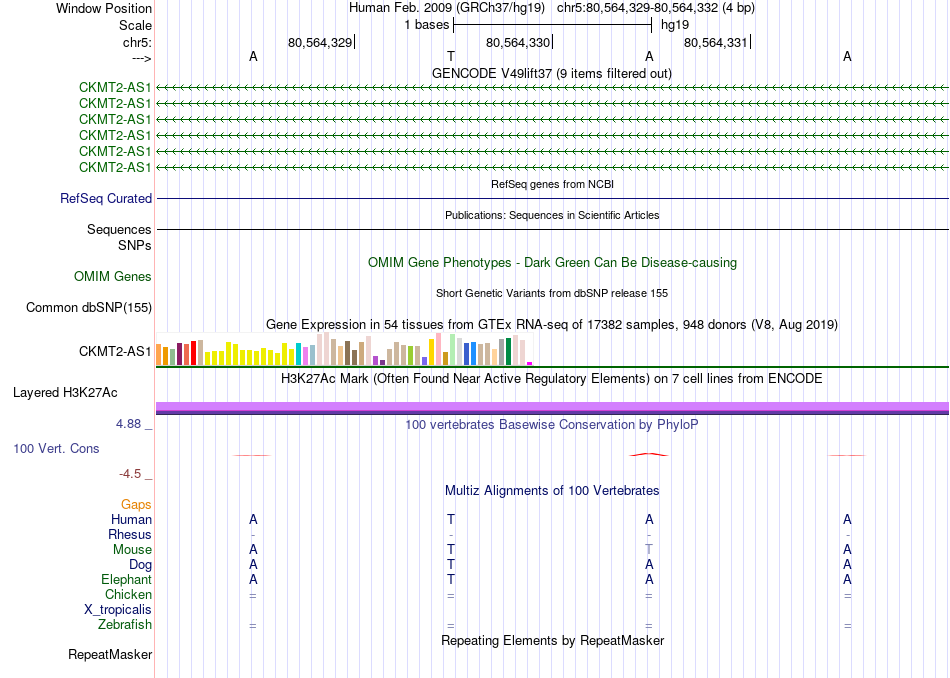
Task: Click the GTEx tissue expression bar chart
Action: [344, 349]
